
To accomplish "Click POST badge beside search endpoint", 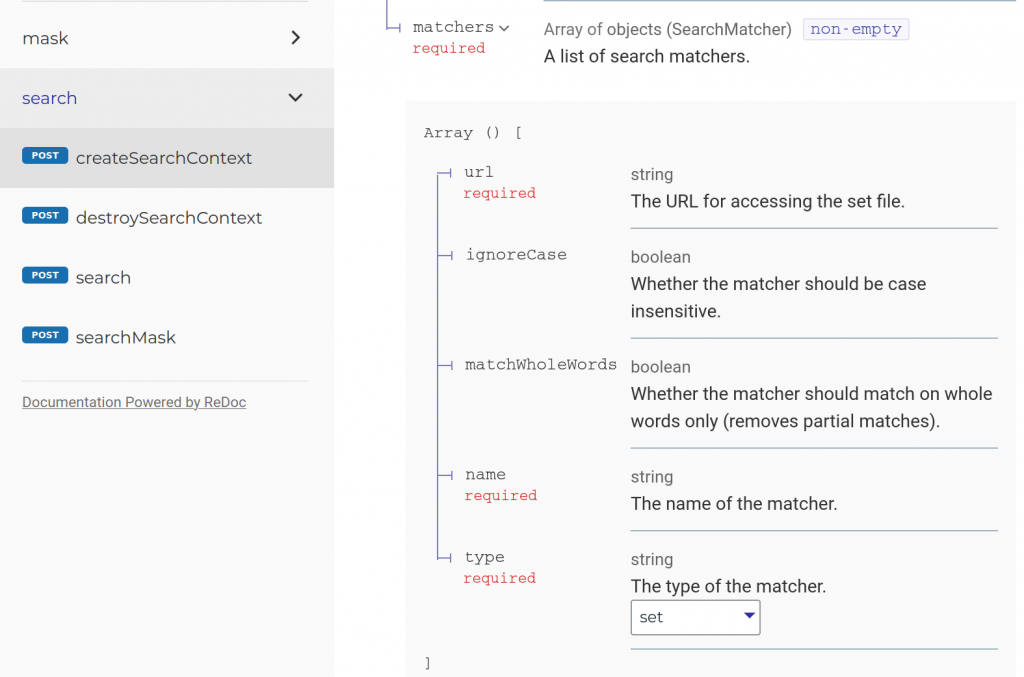I will [x=45, y=275].
